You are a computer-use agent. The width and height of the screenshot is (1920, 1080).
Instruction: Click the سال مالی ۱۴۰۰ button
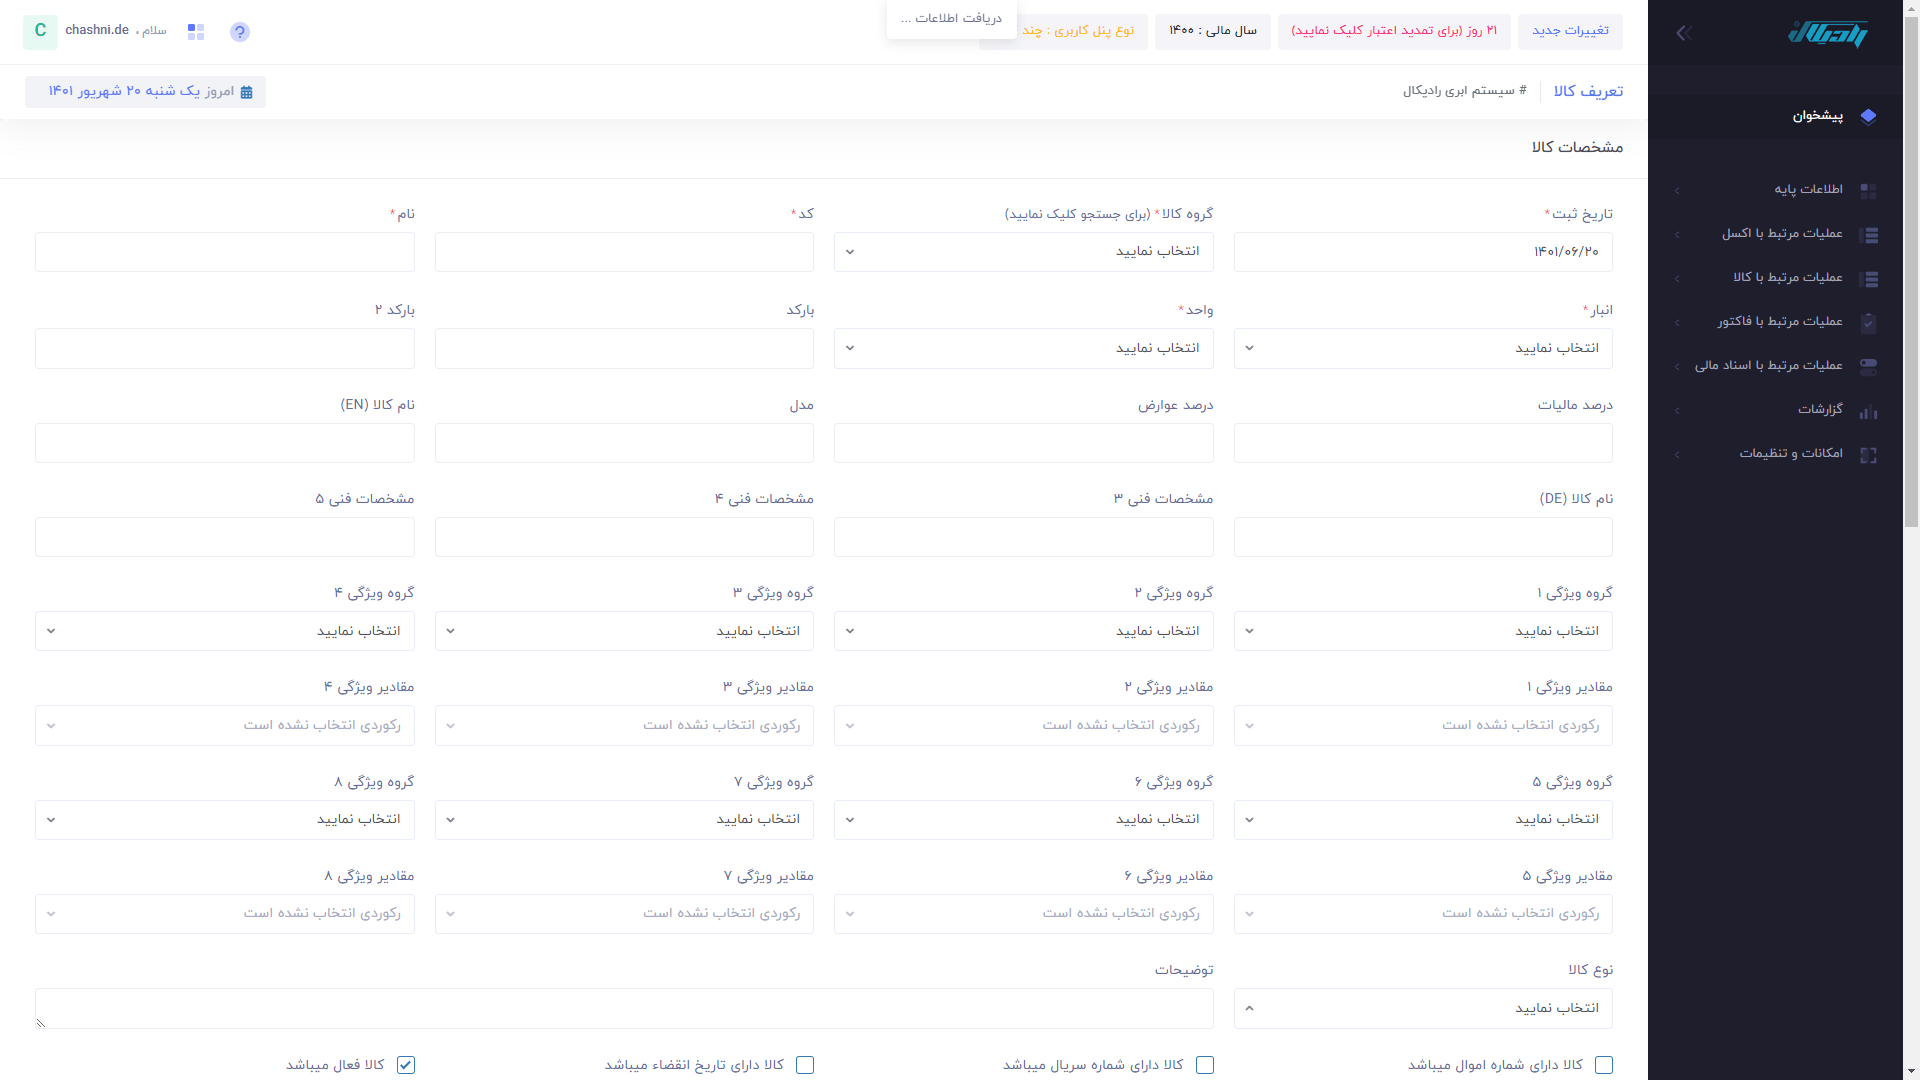[x=1213, y=31]
